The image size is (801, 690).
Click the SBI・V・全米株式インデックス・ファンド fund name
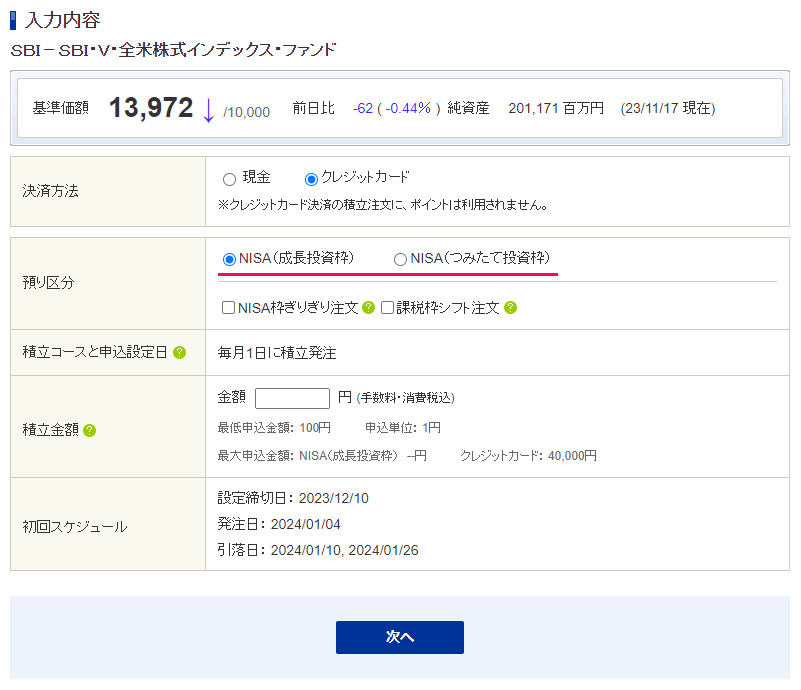(173, 50)
